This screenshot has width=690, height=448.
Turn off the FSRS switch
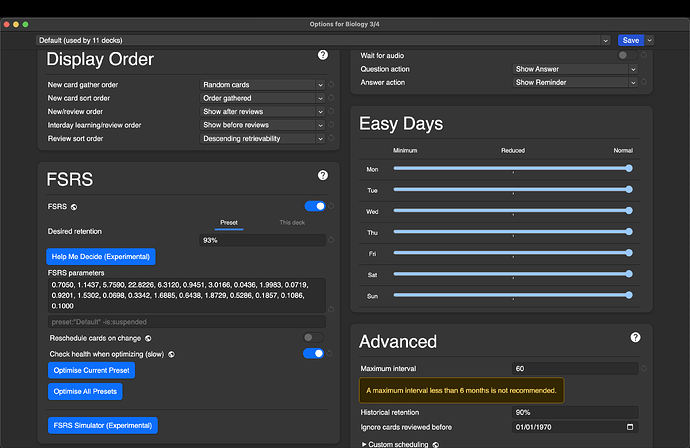click(x=315, y=206)
